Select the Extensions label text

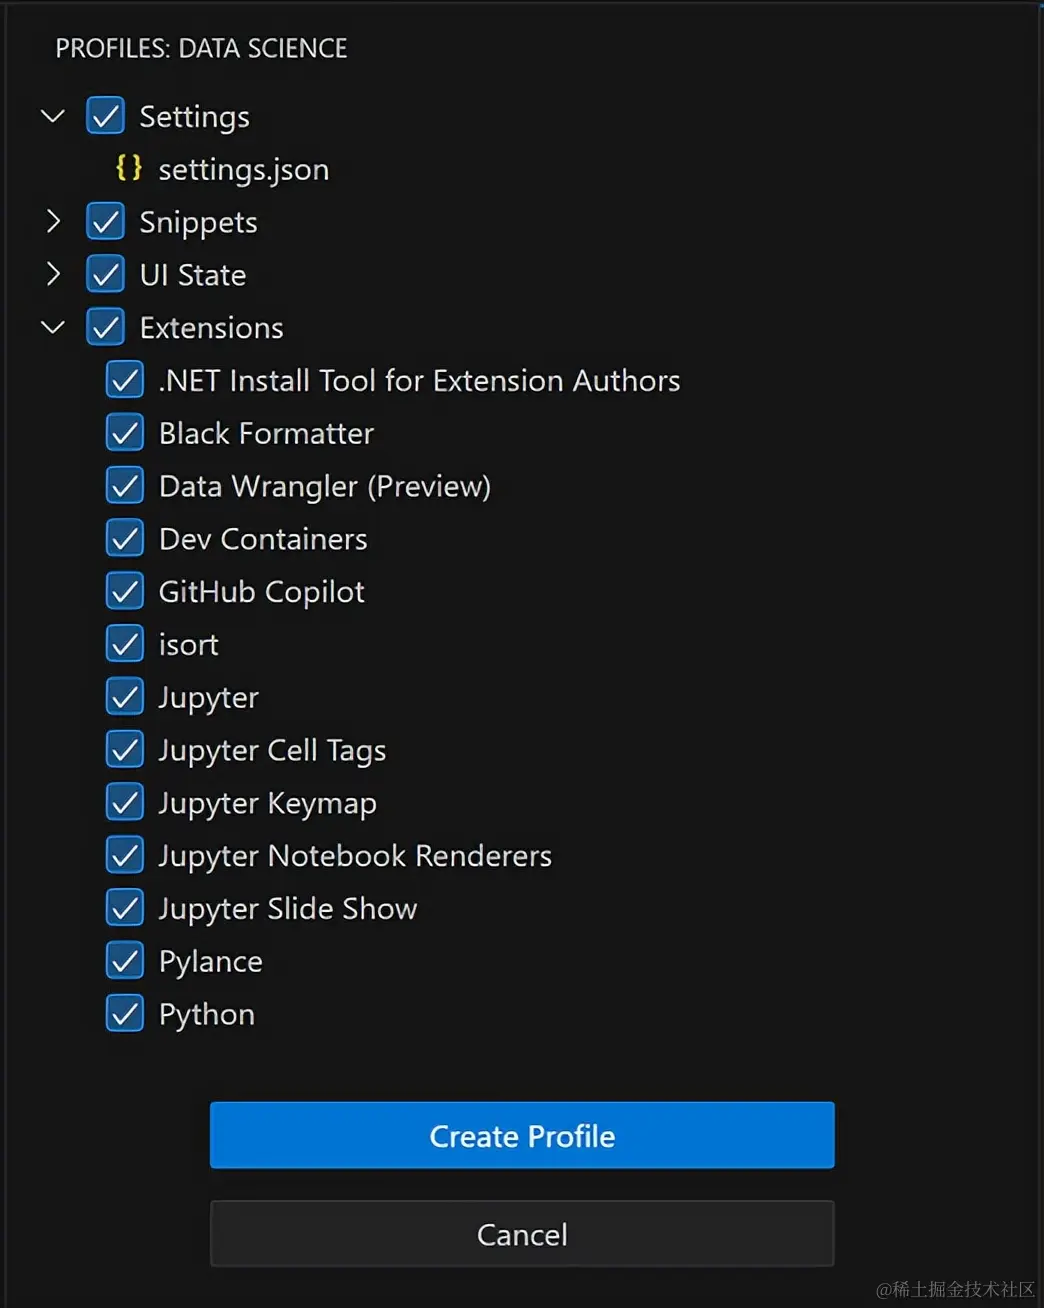211,328
